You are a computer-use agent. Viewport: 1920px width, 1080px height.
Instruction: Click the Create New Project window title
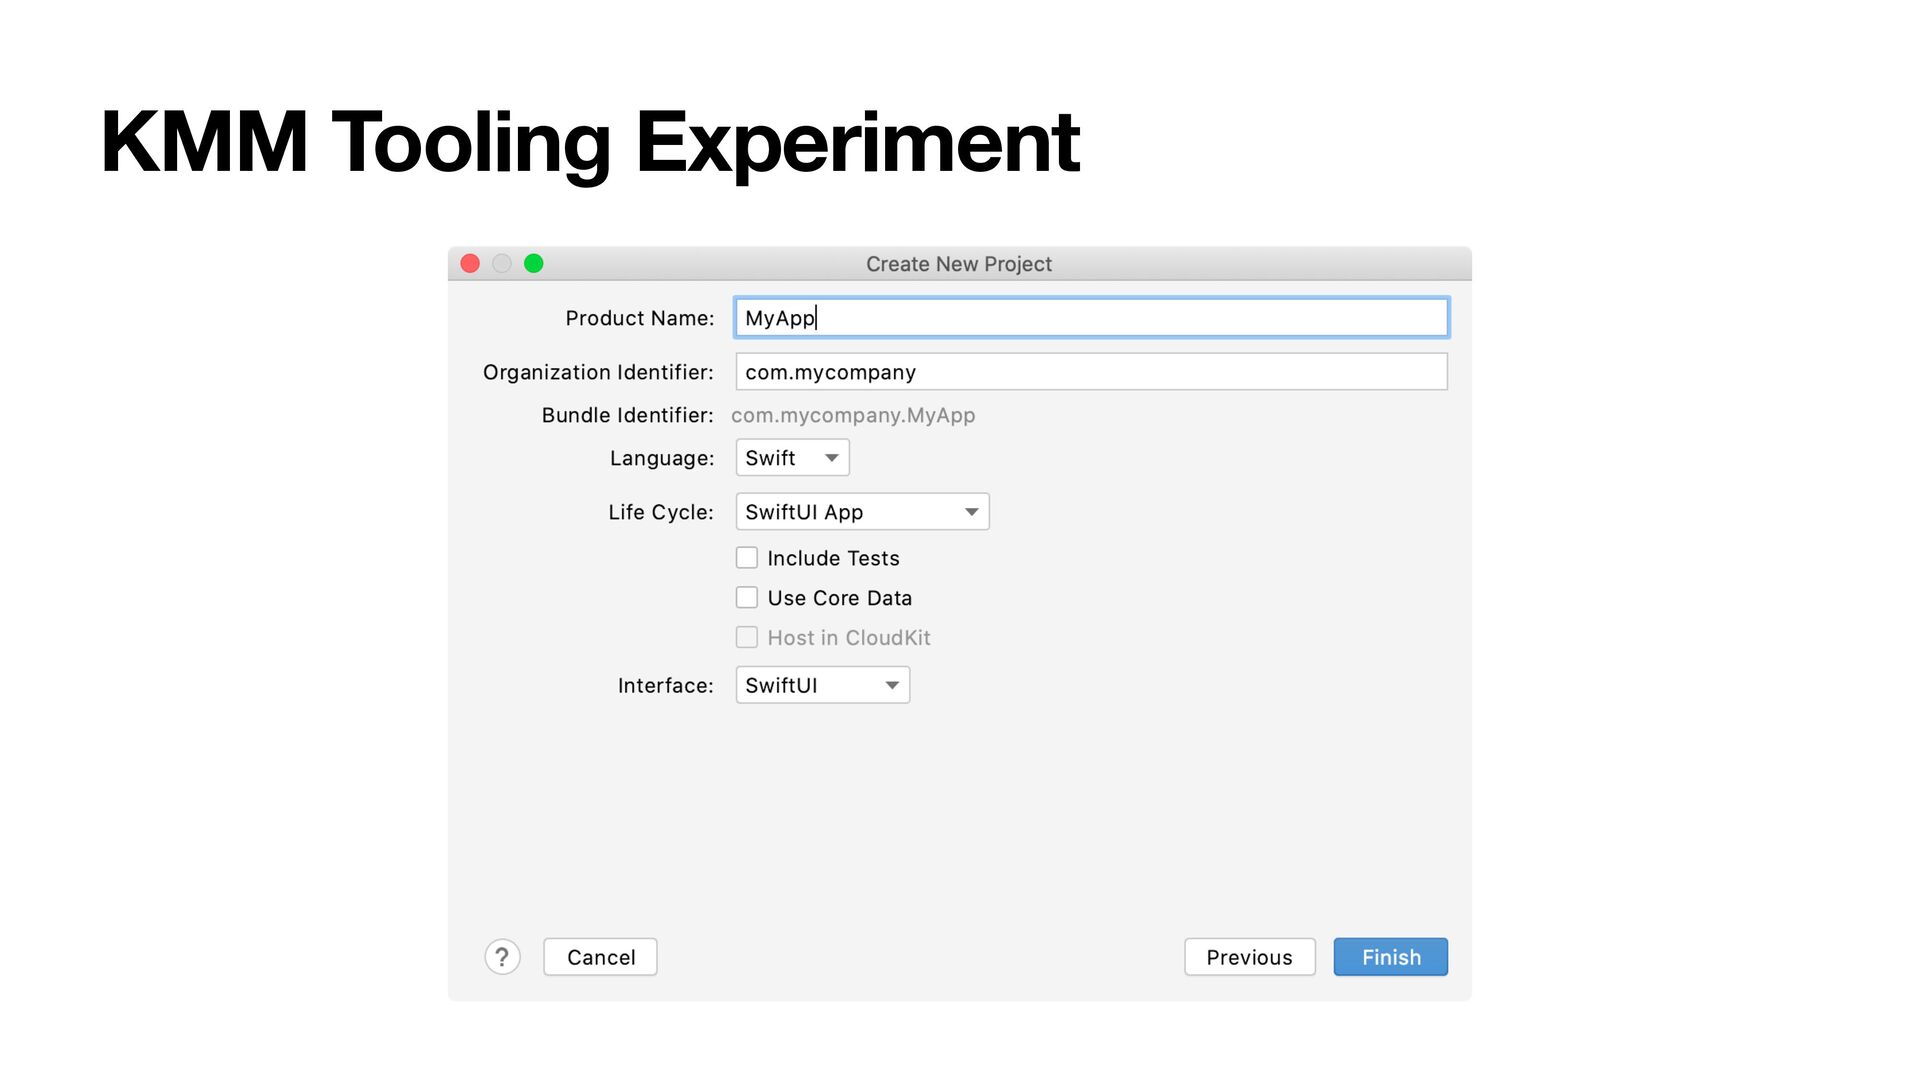(x=959, y=264)
